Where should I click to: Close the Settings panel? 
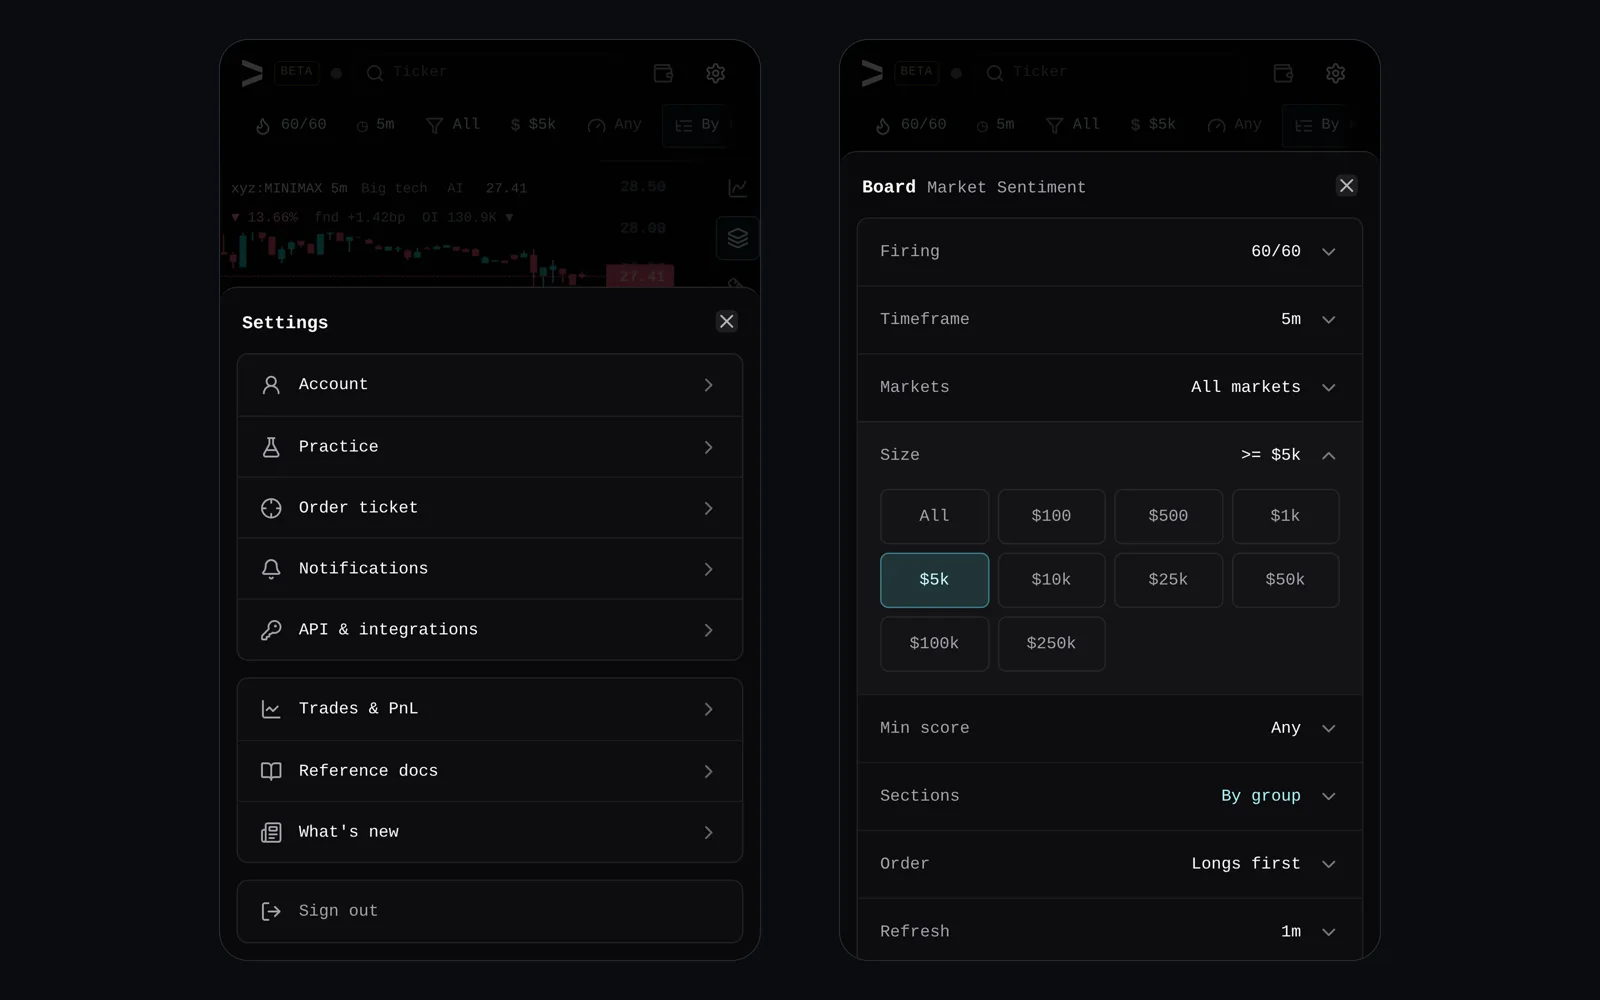(727, 321)
